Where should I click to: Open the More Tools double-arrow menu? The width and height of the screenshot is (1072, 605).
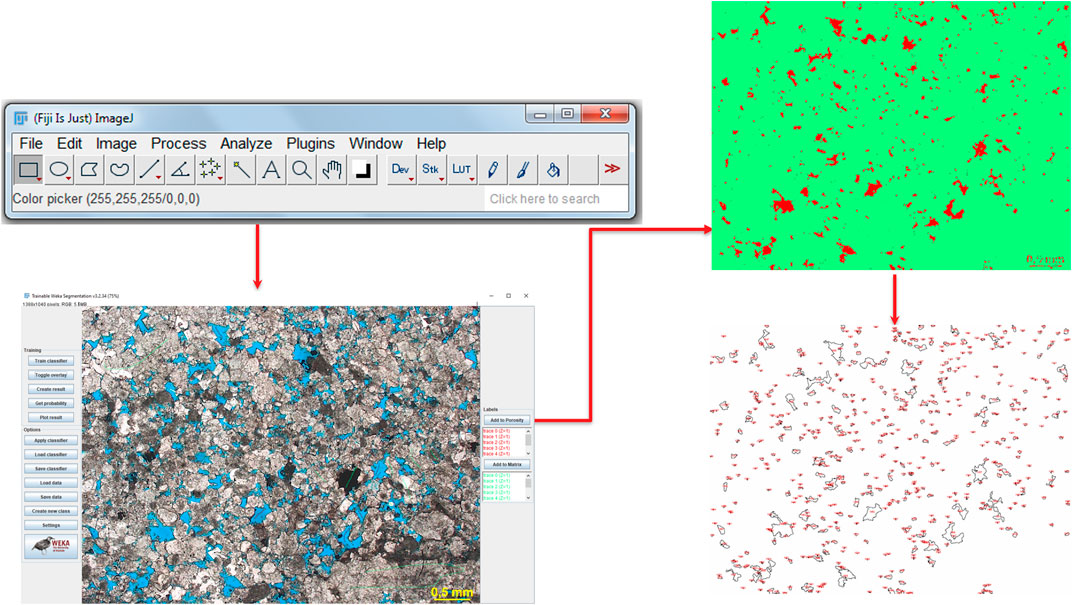(613, 170)
